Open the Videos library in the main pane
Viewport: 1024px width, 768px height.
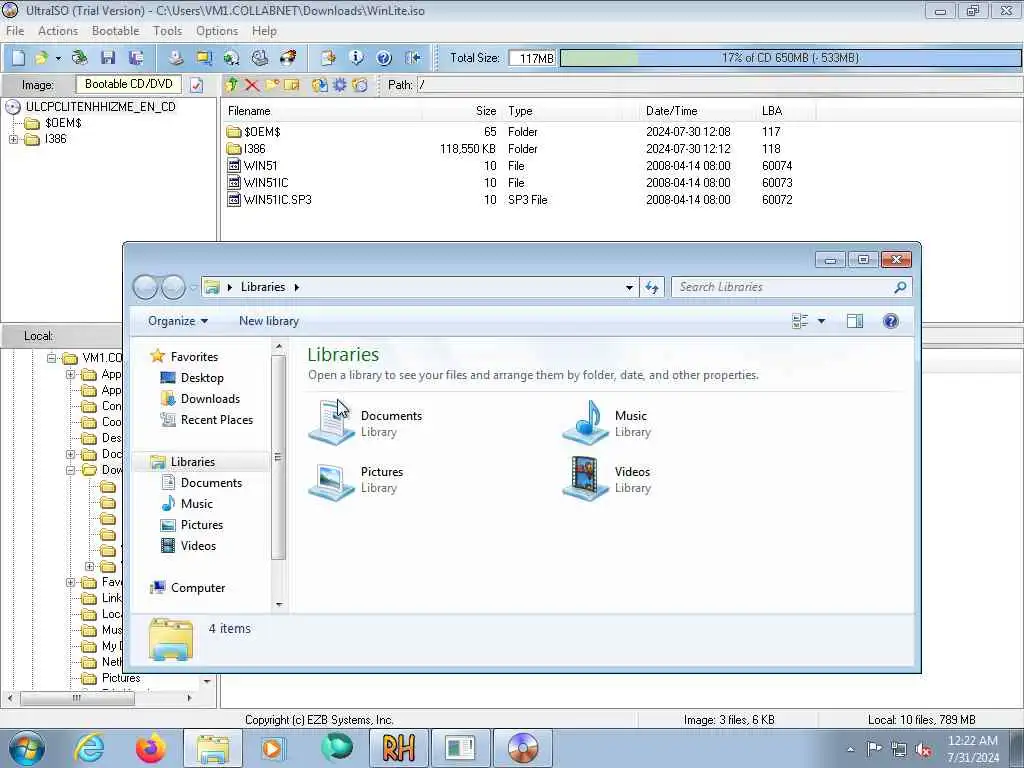607,479
